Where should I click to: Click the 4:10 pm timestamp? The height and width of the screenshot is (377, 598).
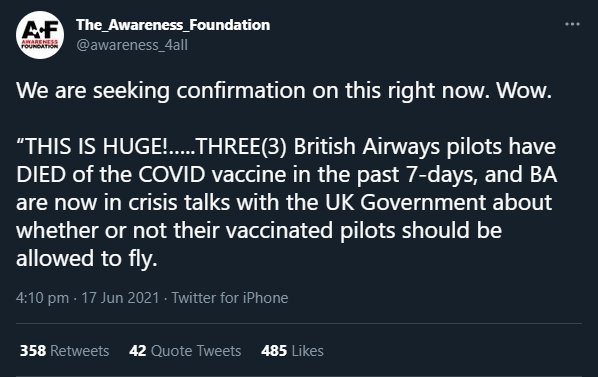[x=42, y=298]
